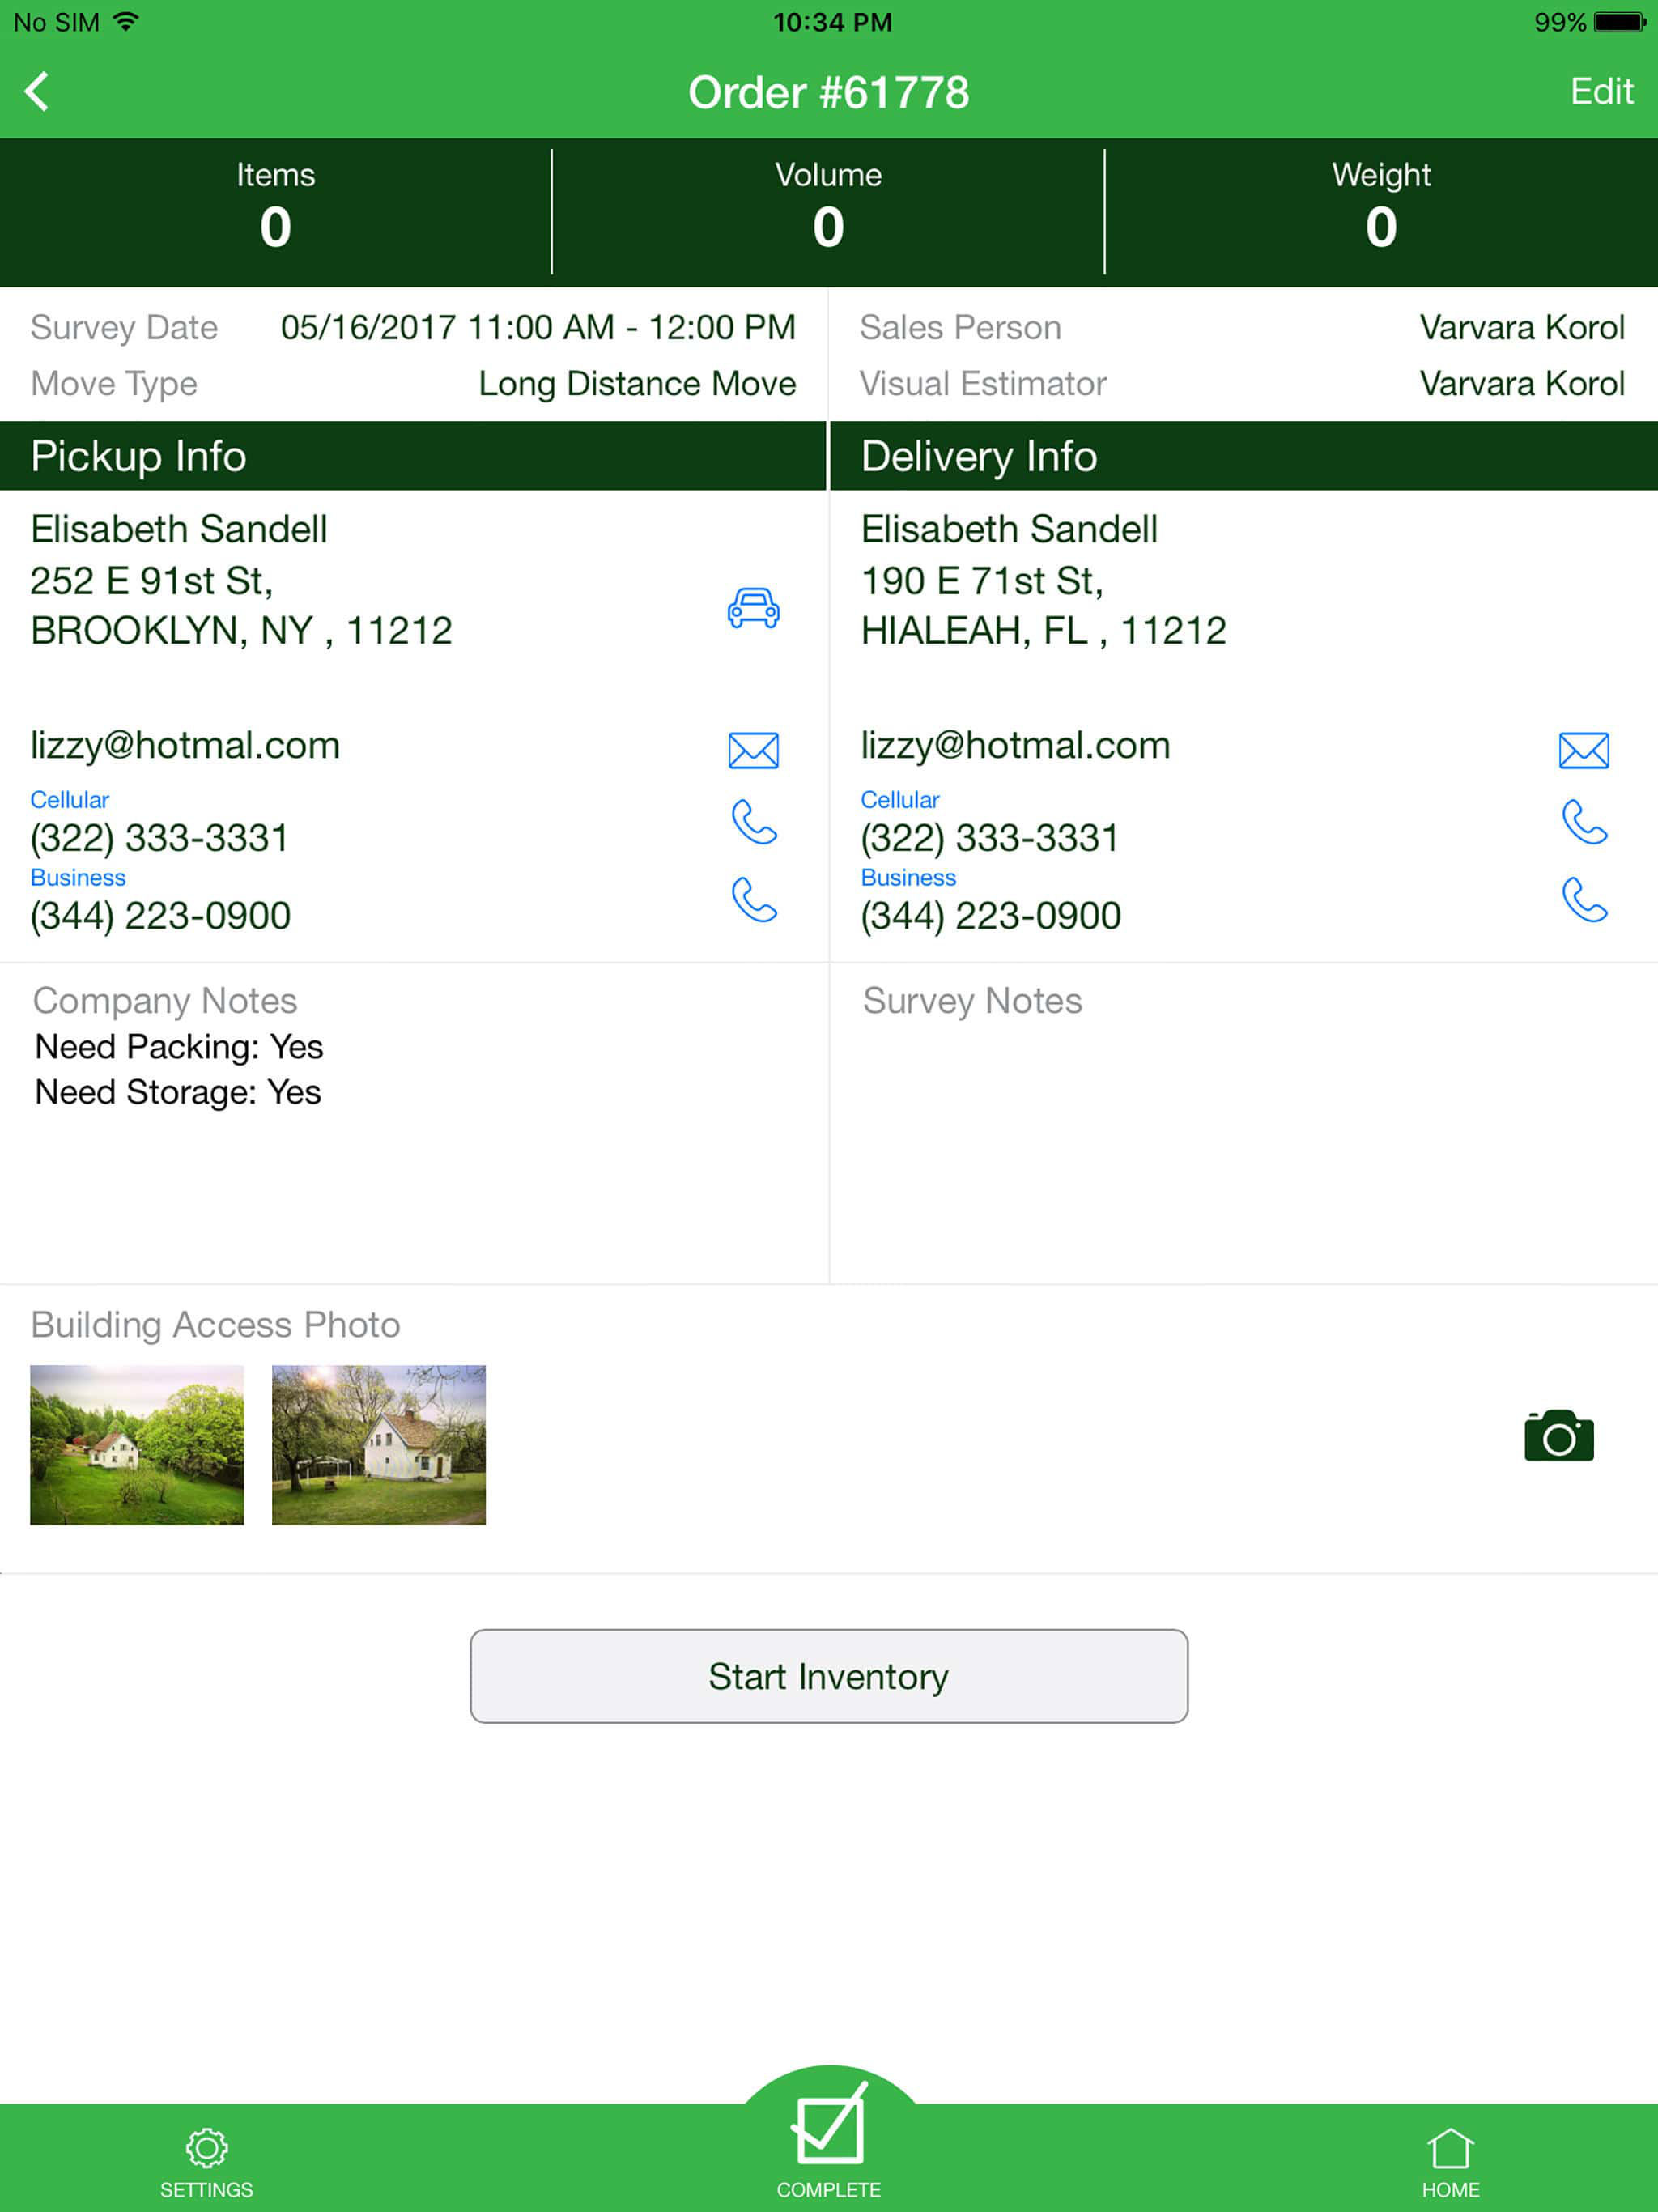Select the Items count tile
This screenshot has height=2212, width=1658.
(x=275, y=211)
